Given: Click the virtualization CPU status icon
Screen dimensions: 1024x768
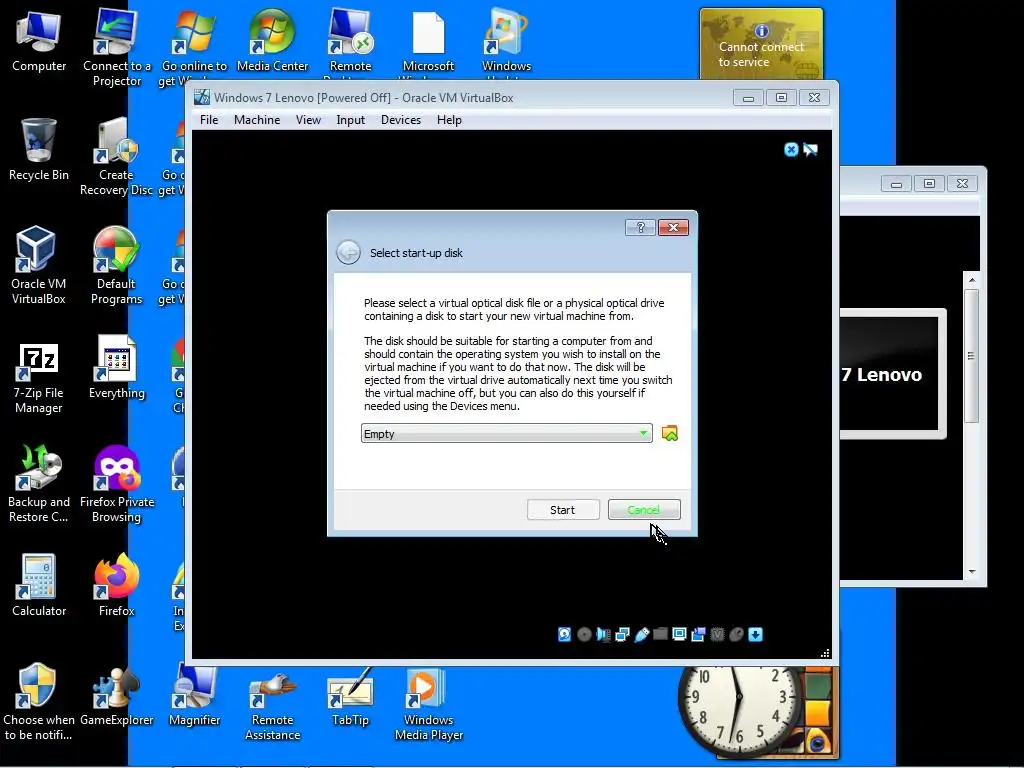Looking at the screenshot, I should (717, 634).
